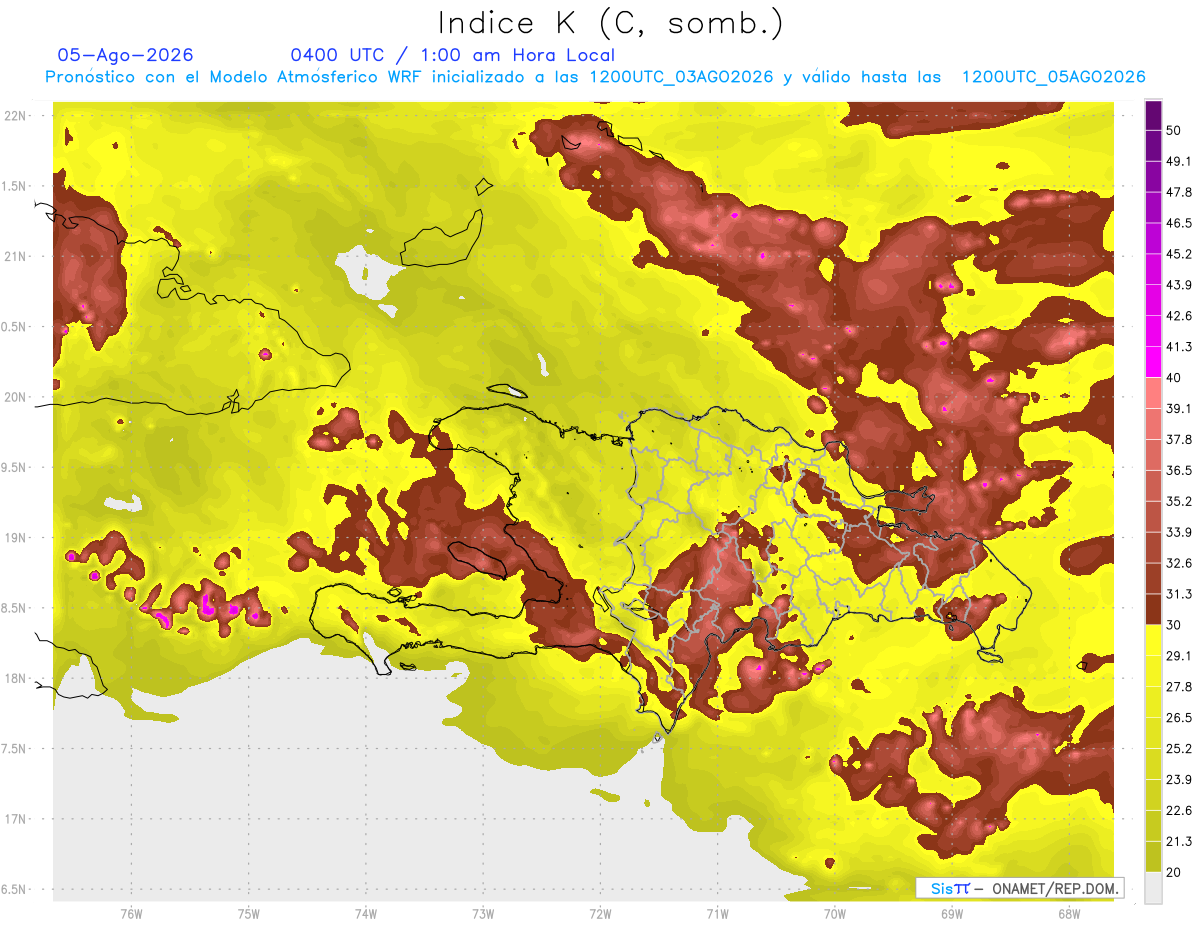The height and width of the screenshot is (927, 1200).
Task: Click the '0.5N' latitude label
Action: [14, 327]
